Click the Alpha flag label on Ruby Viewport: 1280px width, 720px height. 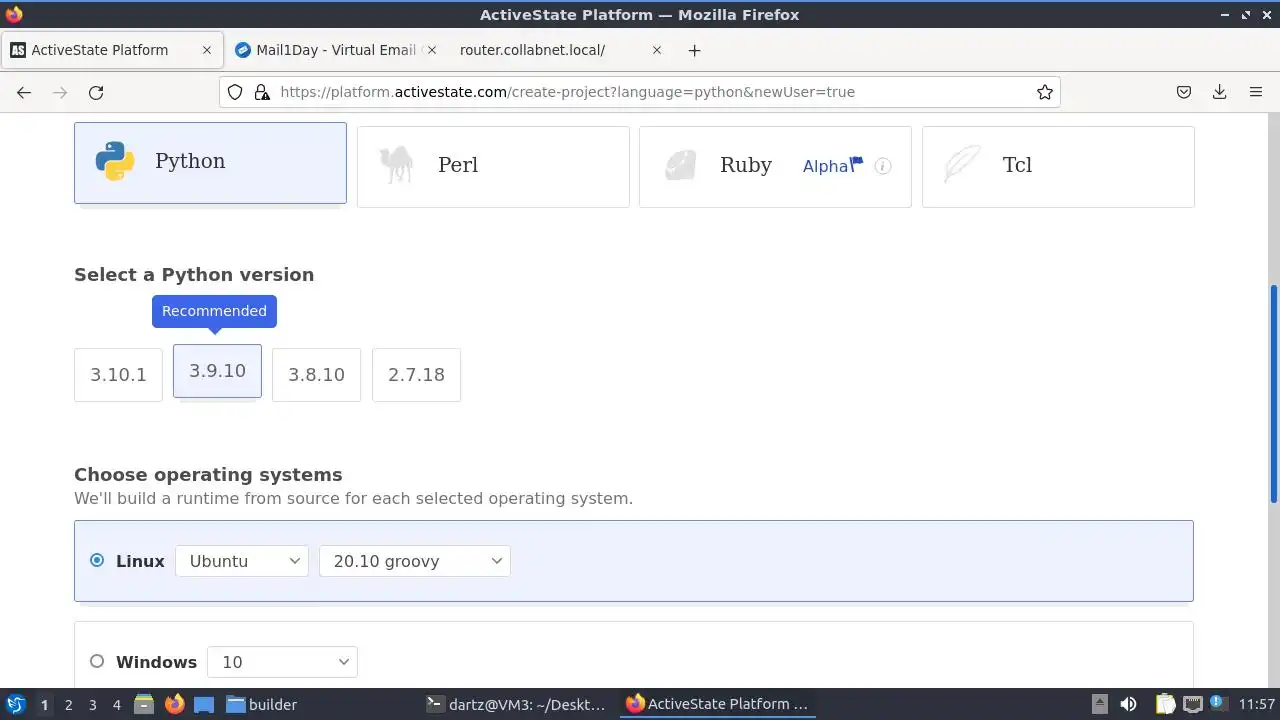[x=832, y=166]
